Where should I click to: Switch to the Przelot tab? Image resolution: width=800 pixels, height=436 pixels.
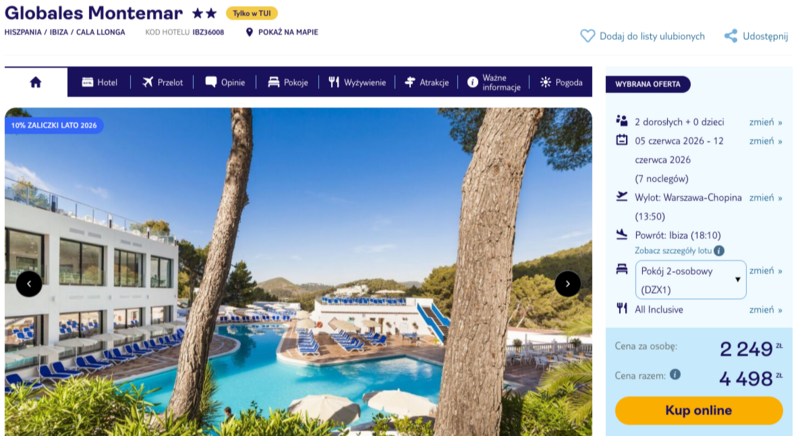tap(162, 82)
